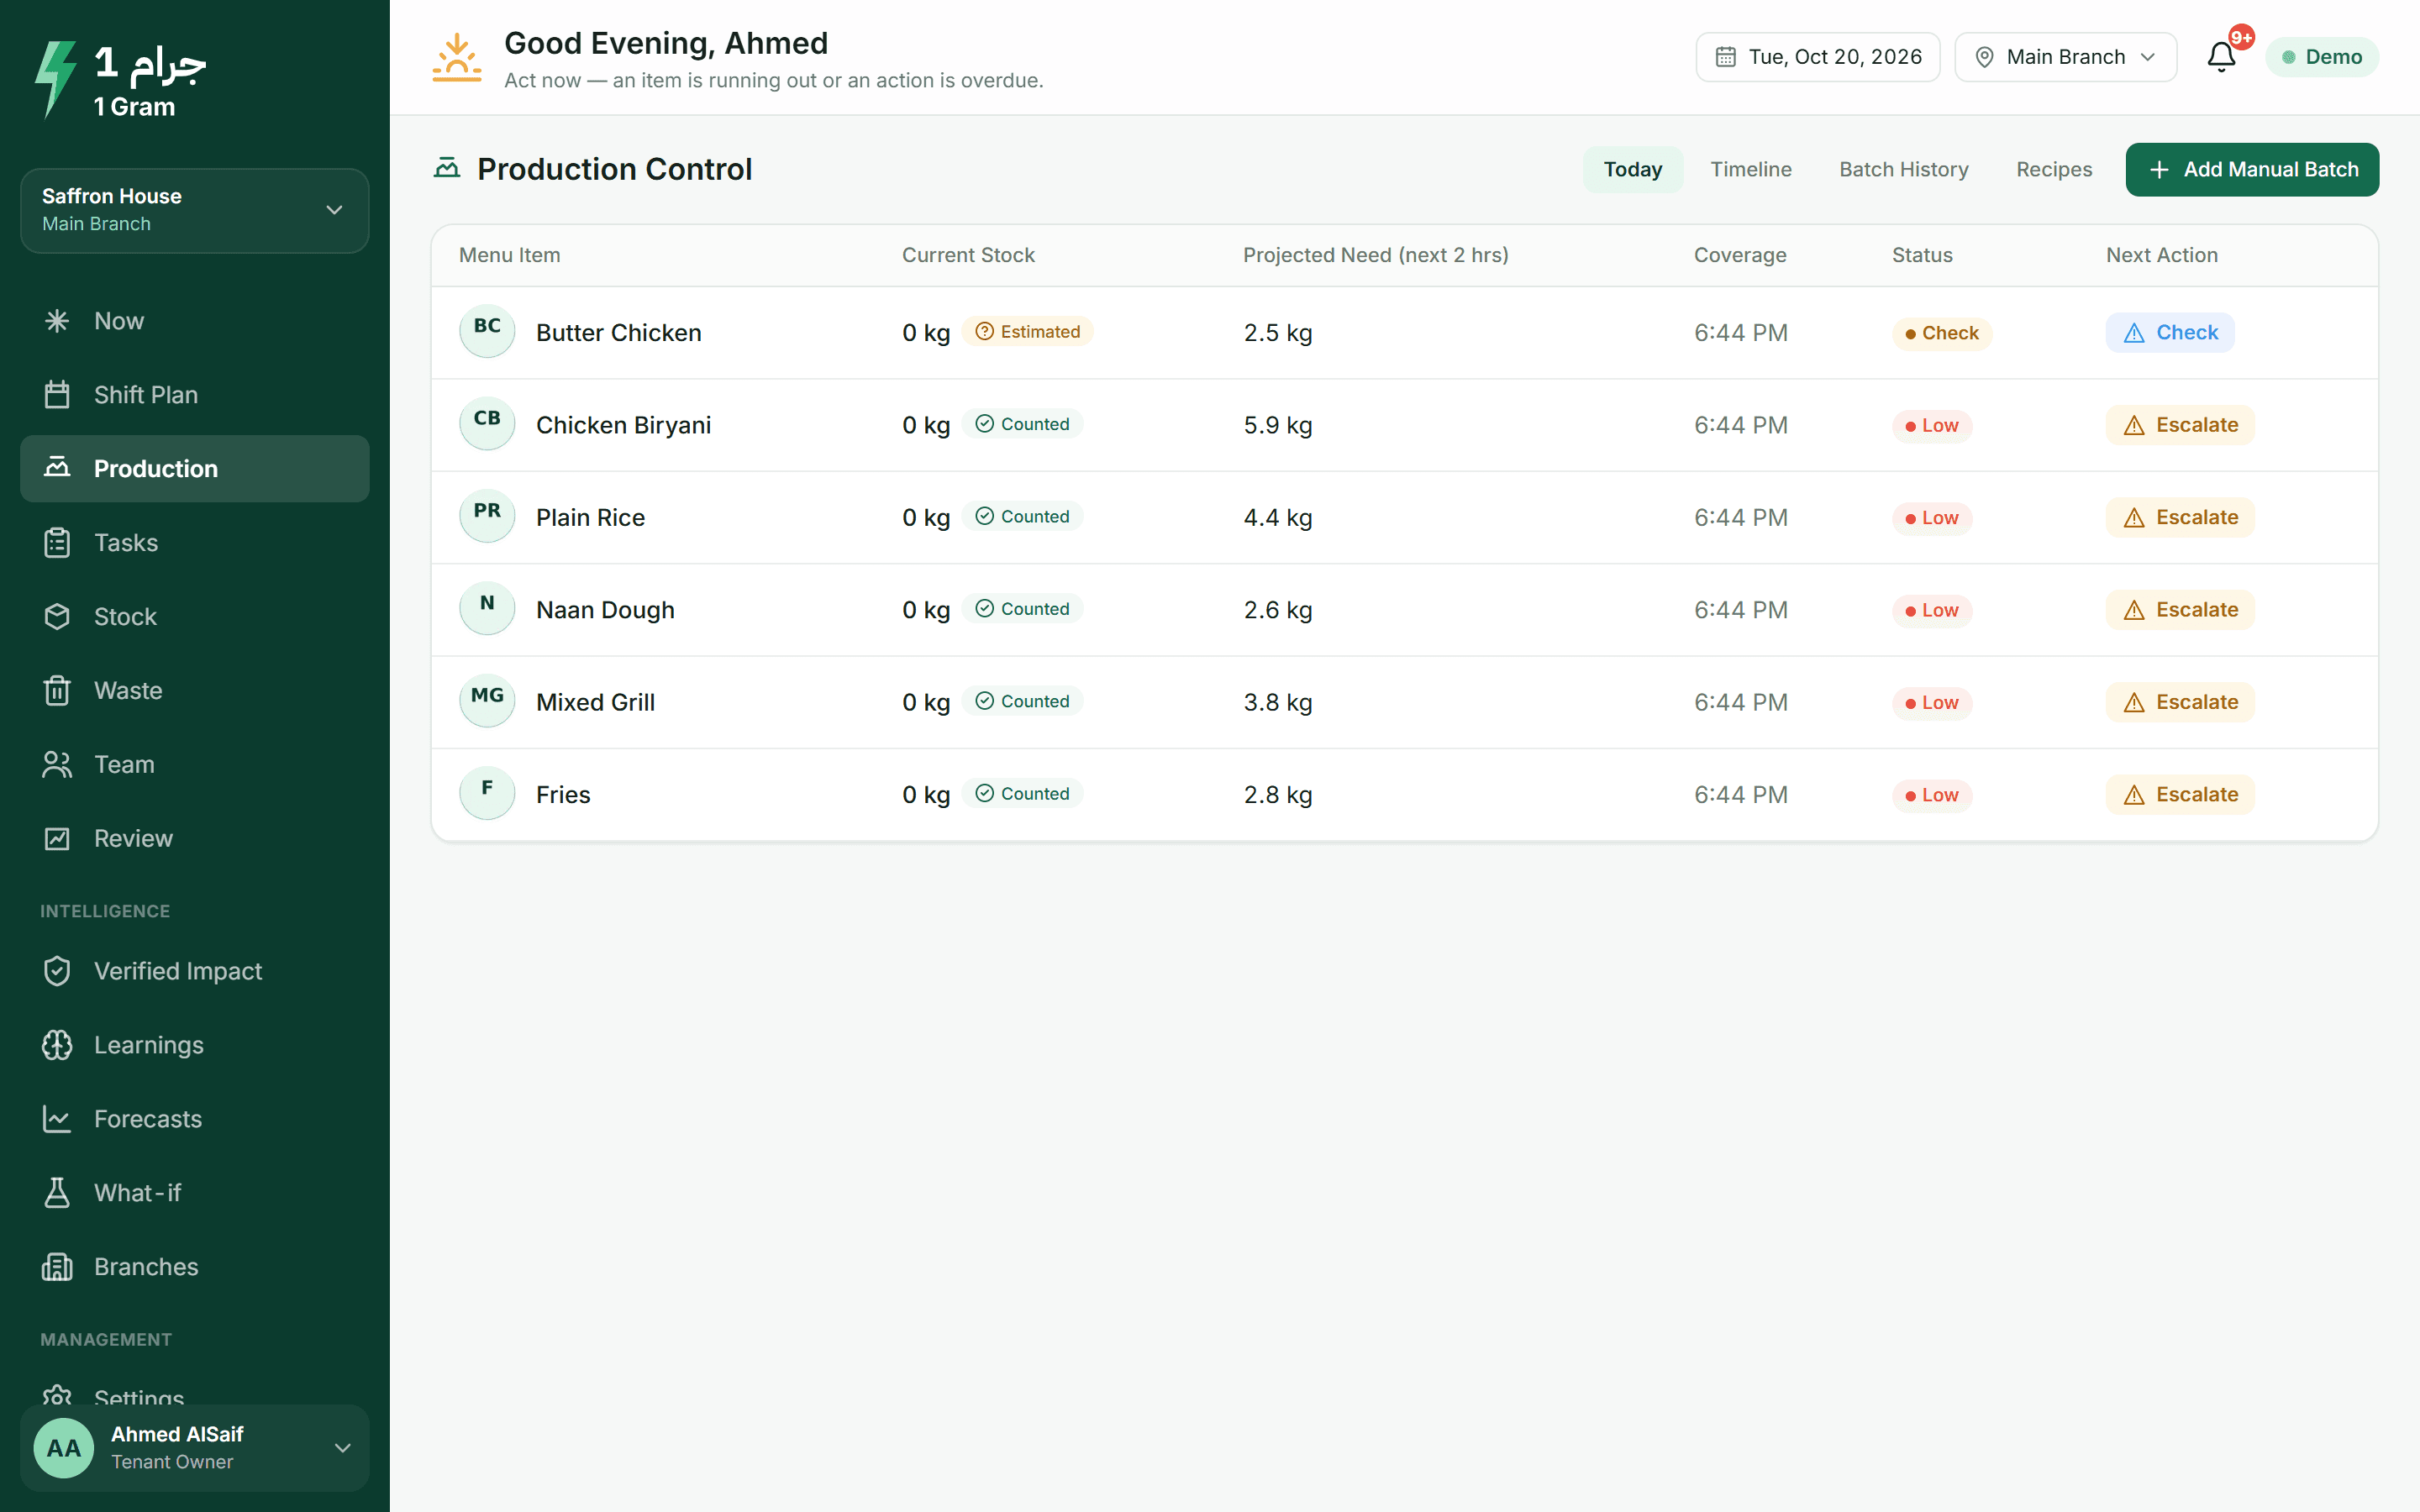Open the Batch History tab
Screen dimensions: 2420x1512
[1903, 170]
